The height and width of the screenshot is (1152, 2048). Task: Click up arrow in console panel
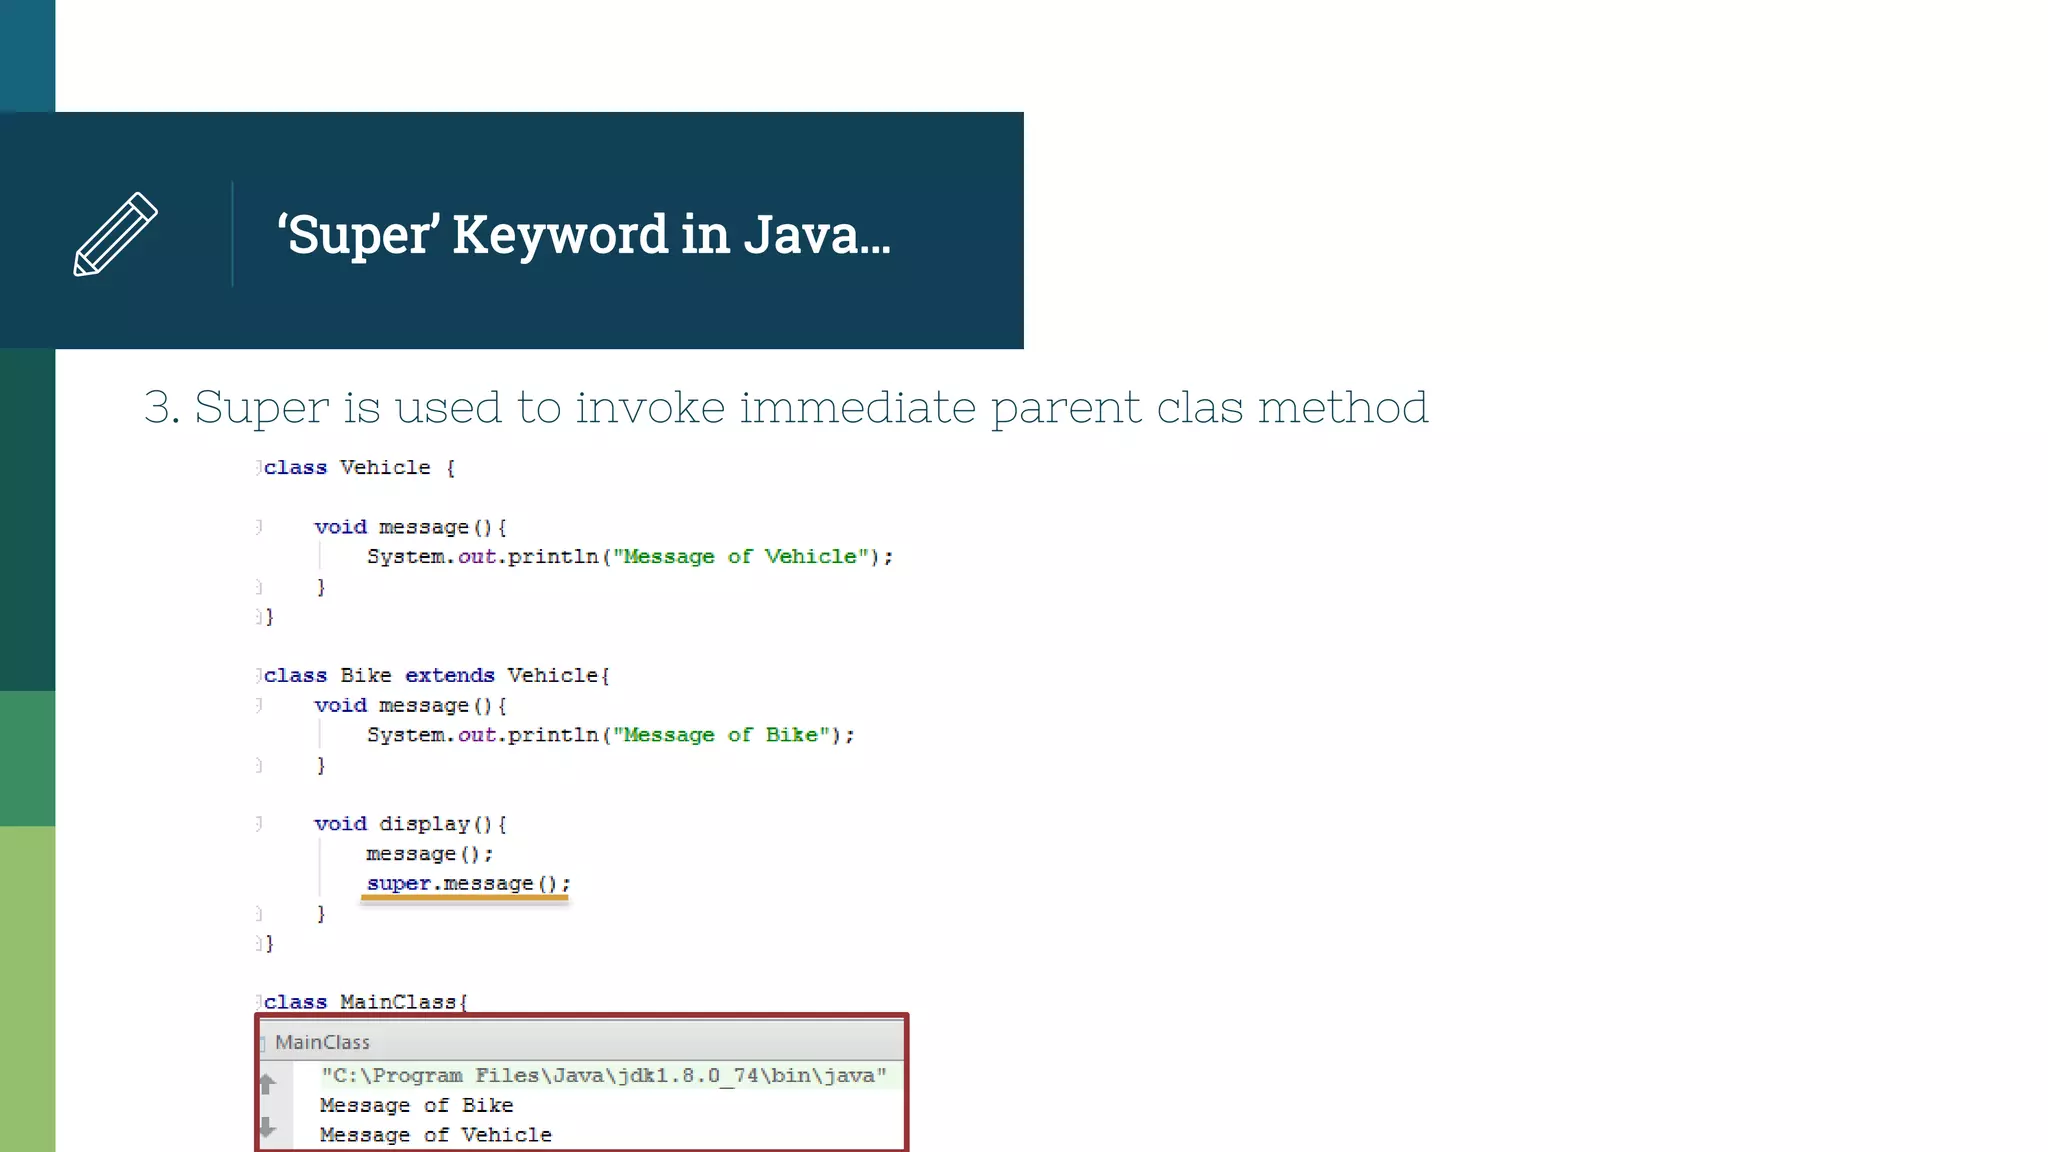click(267, 1083)
